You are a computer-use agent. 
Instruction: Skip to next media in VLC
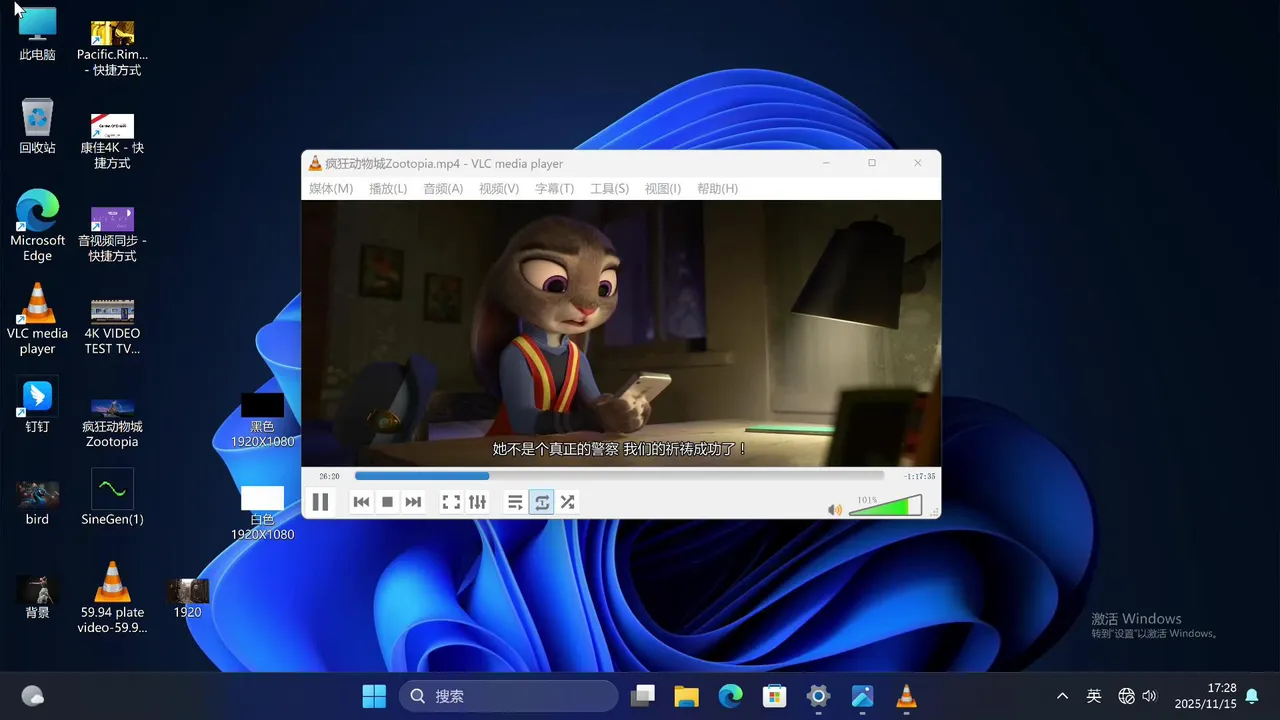point(413,502)
